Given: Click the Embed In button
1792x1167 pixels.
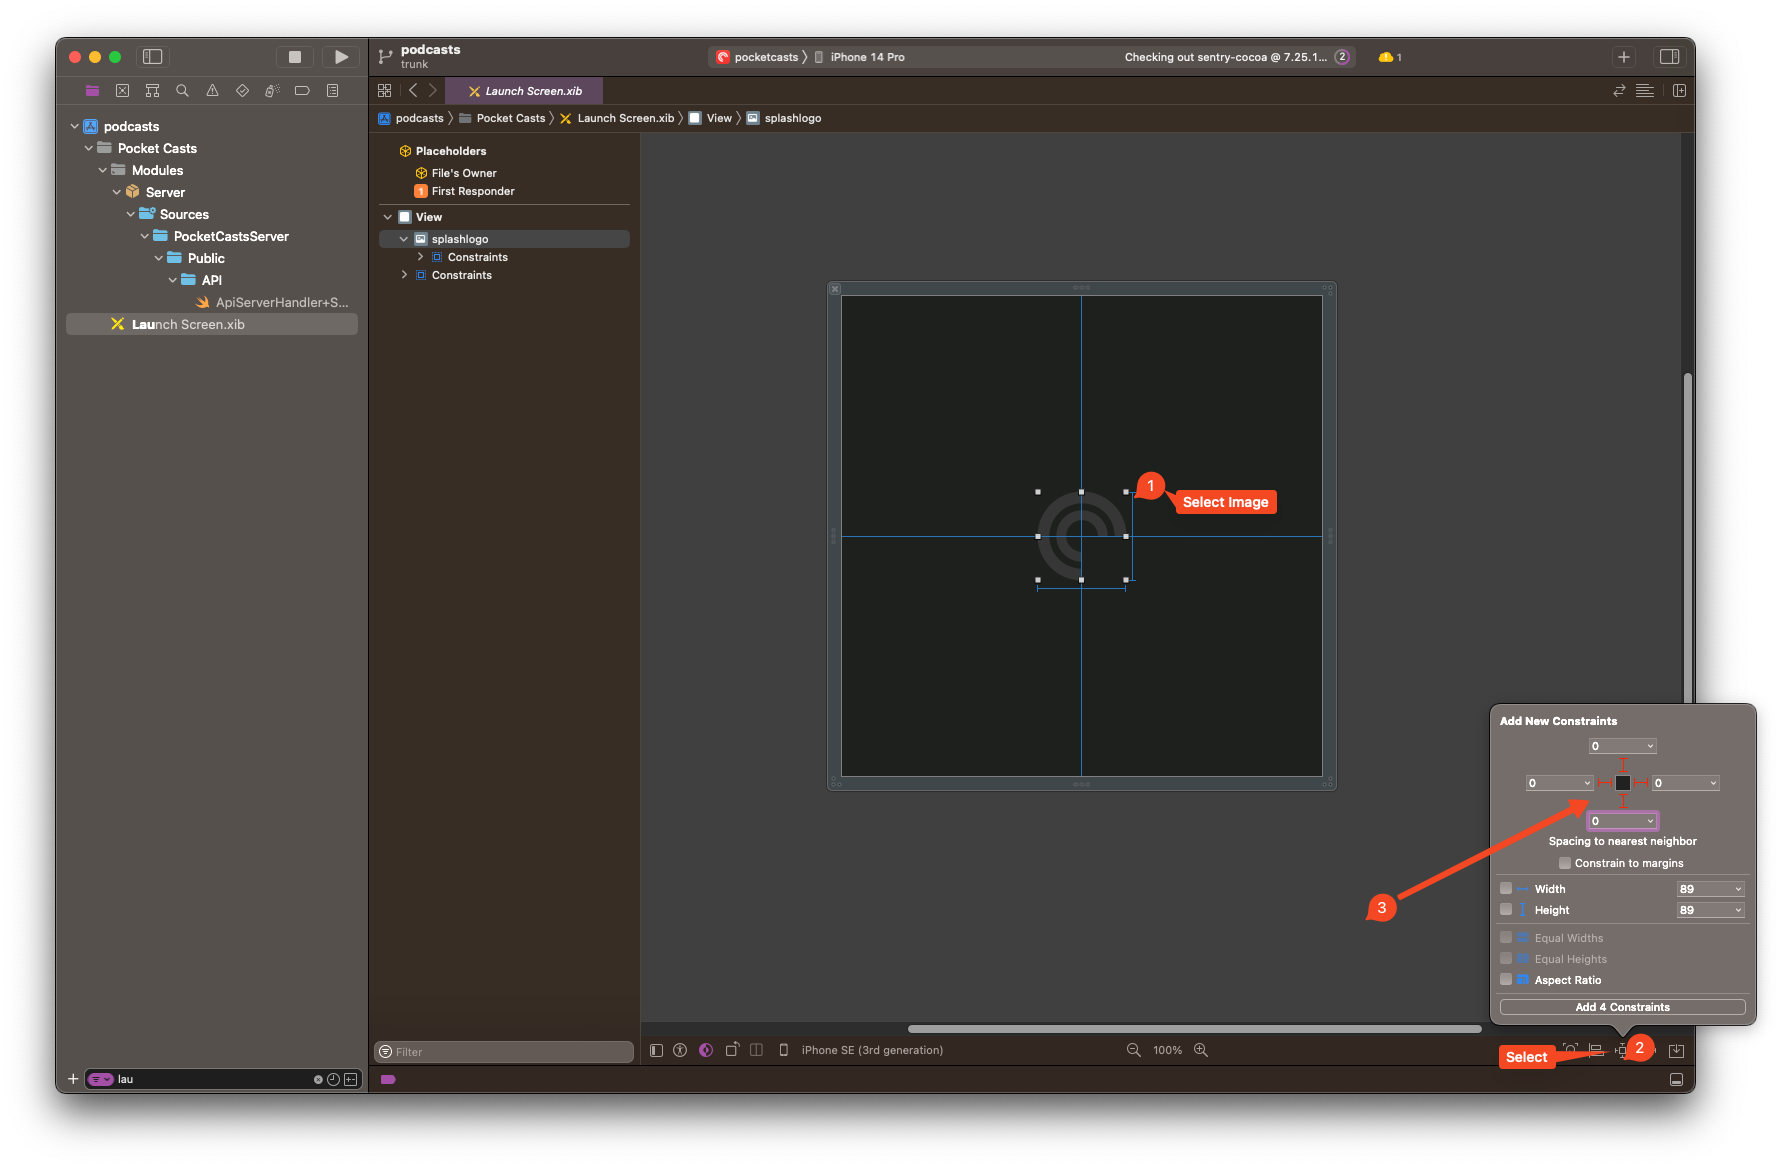Looking at the screenshot, I should point(1677,1050).
